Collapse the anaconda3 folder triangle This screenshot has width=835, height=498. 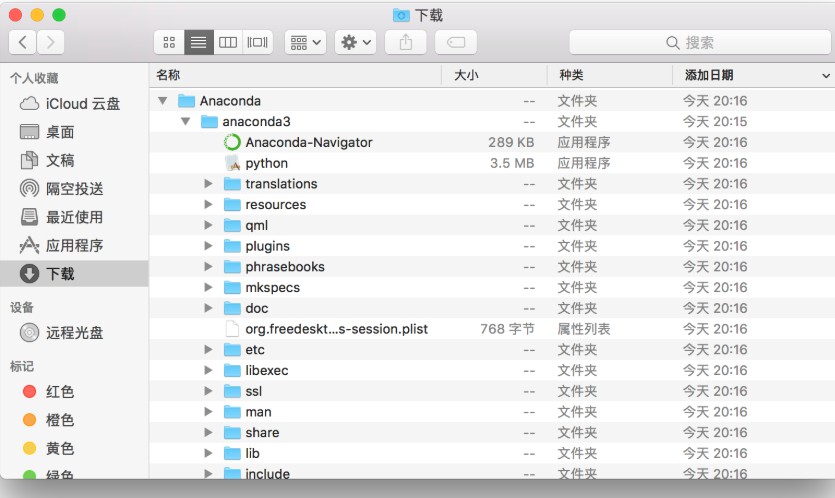click(185, 121)
